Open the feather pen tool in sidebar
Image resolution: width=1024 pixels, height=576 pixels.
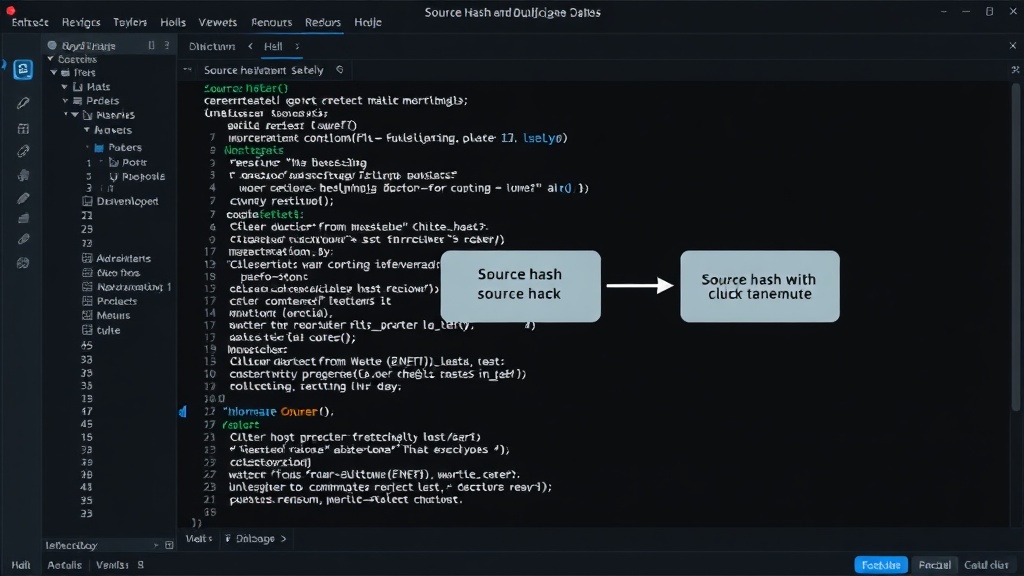coord(23,103)
